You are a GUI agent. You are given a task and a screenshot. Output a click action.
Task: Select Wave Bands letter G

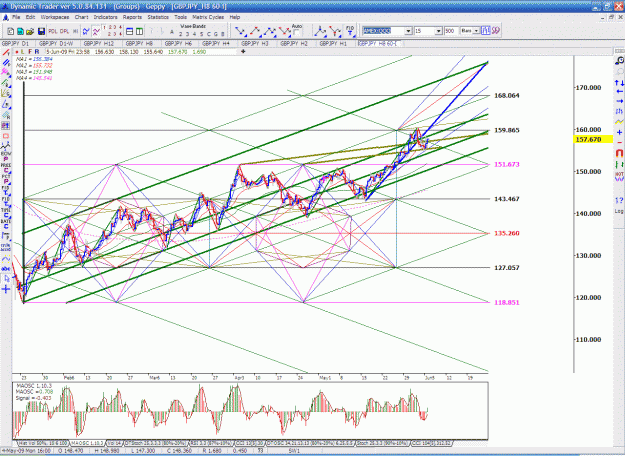[216, 34]
